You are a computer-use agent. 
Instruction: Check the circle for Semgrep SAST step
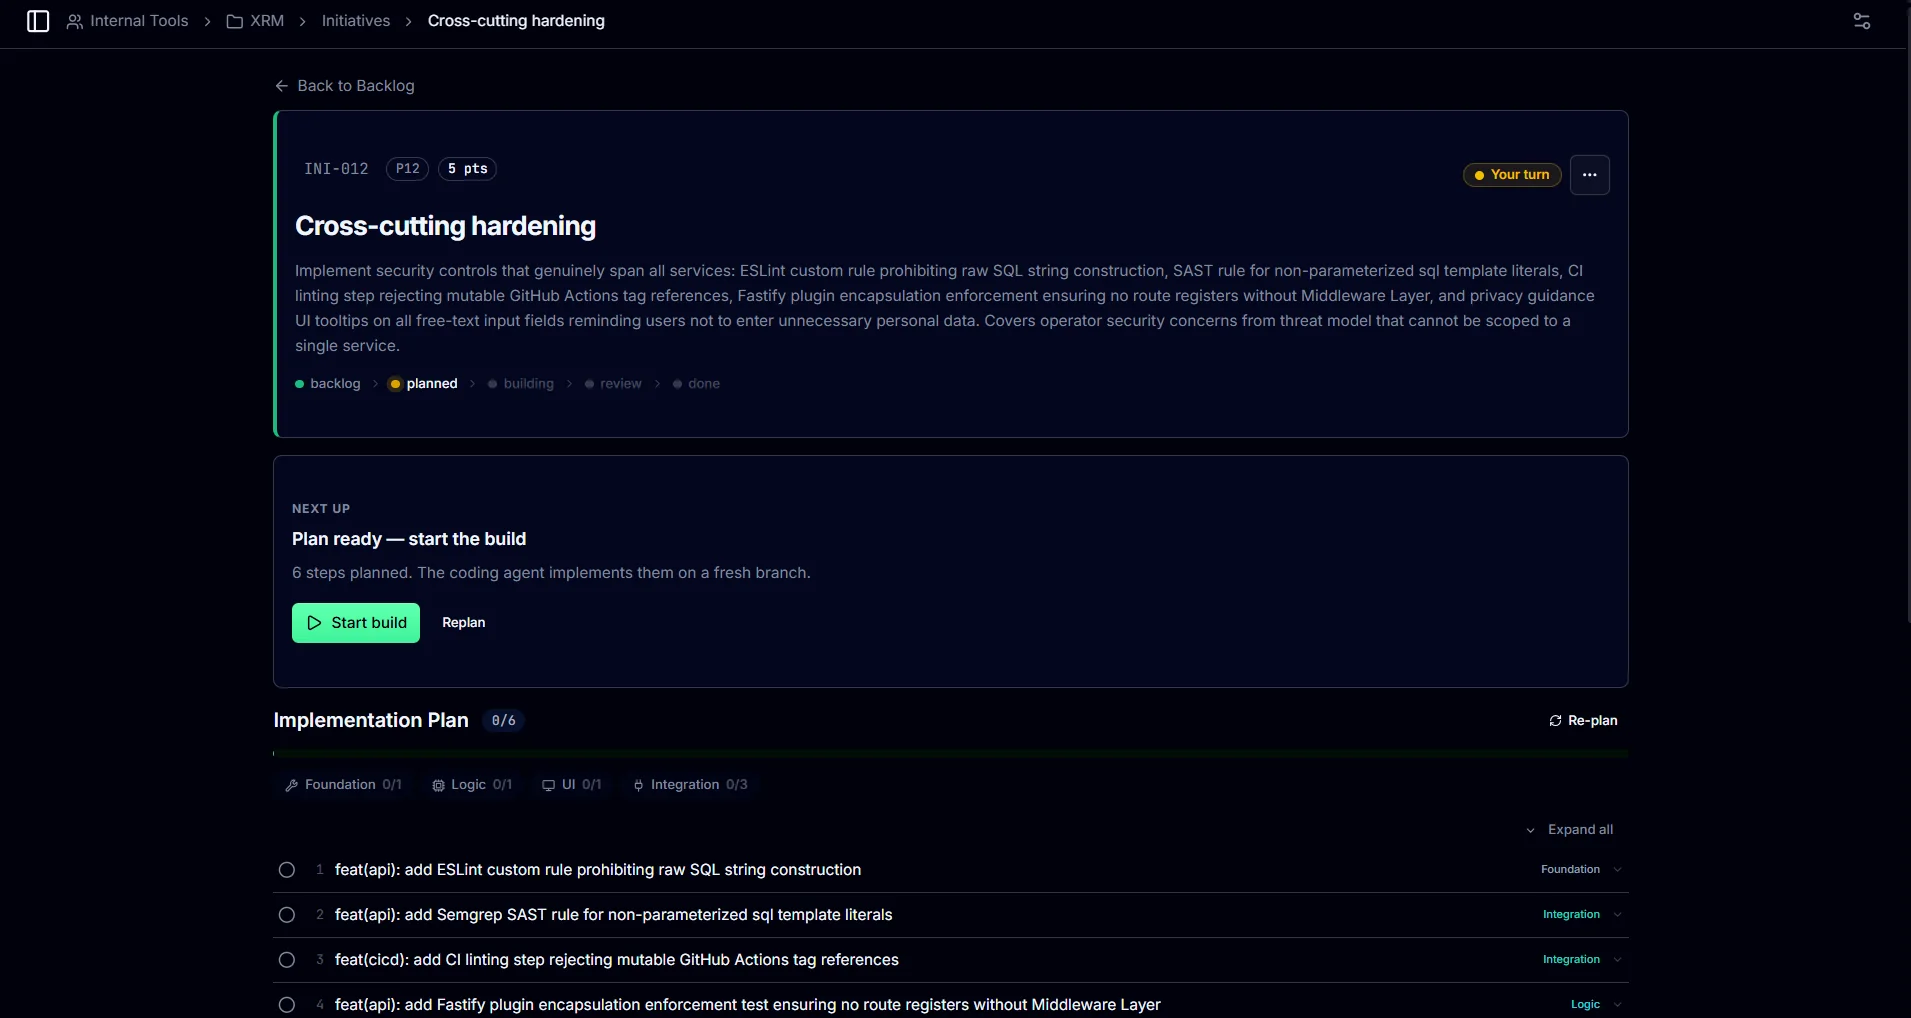(x=287, y=915)
